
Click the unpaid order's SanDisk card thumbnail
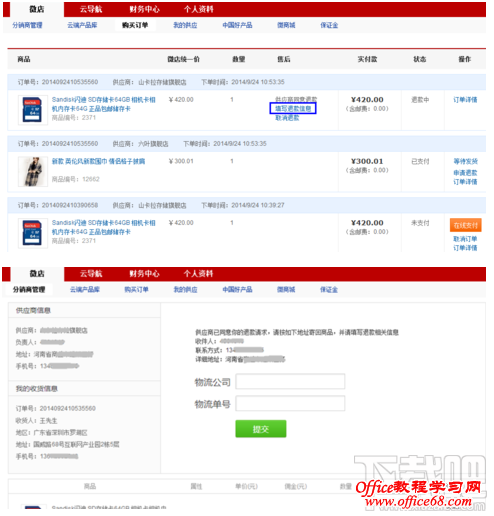(32, 233)
